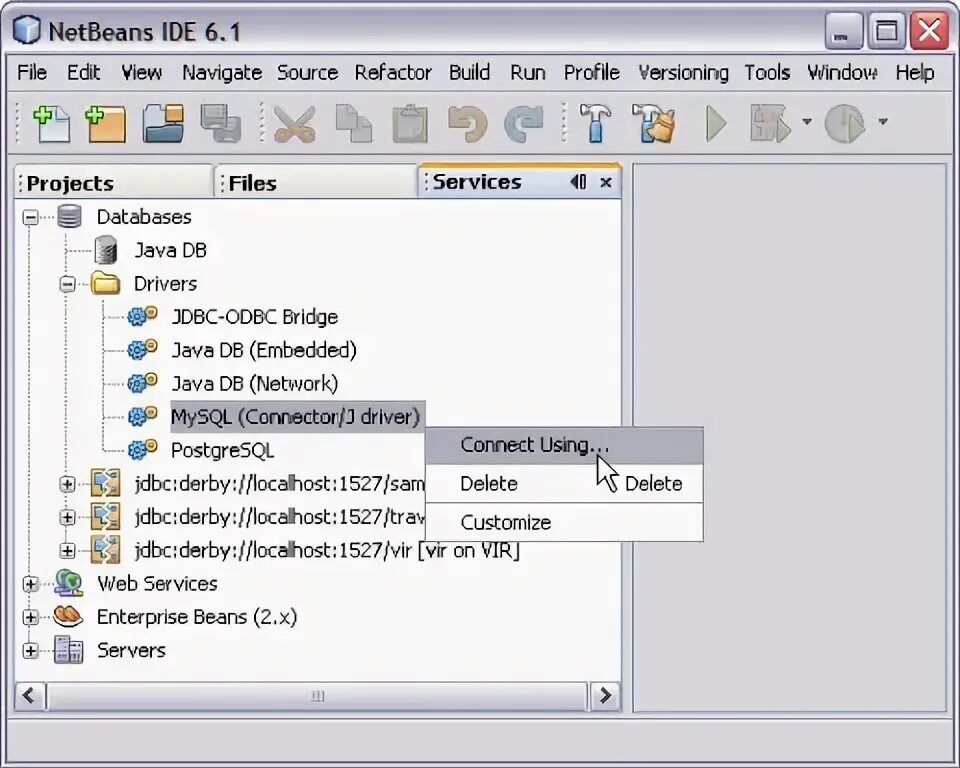Viewport: 960px width, 768px height.
Task: Switch to the Projects tab
Action: (x=113, y=183)
